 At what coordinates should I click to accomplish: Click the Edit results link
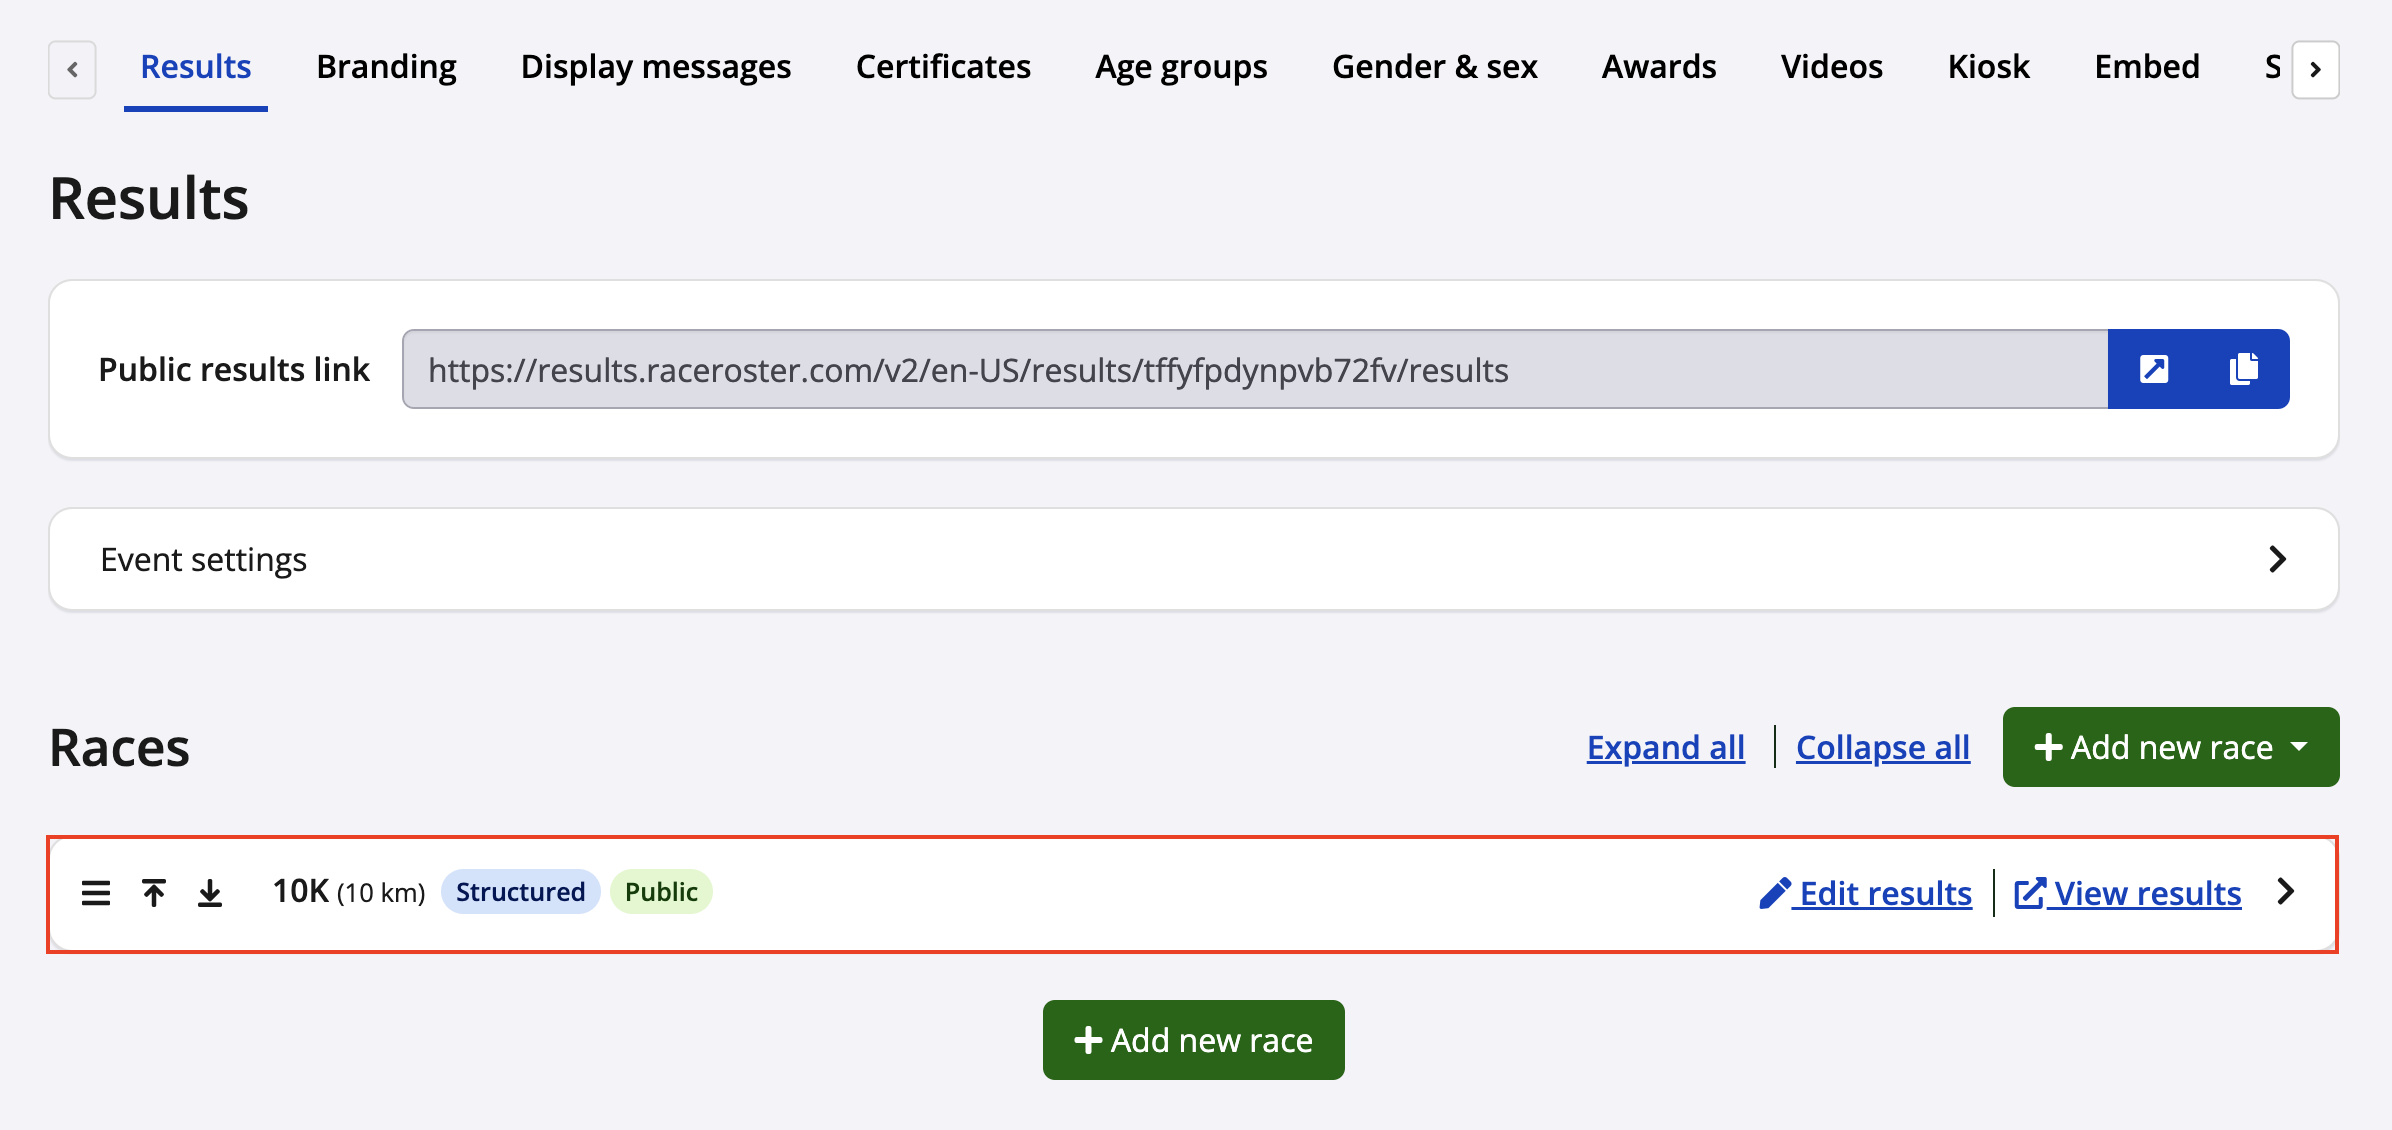1866,893
